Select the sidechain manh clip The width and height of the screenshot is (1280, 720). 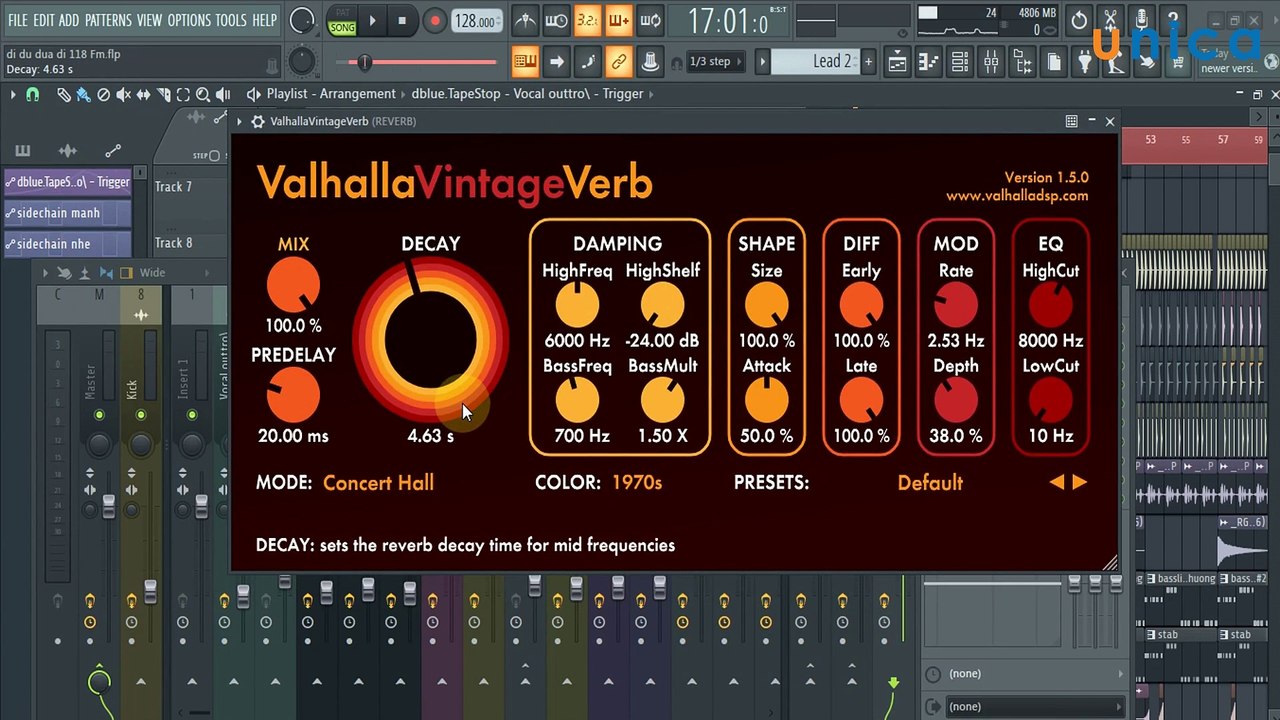pyautogui.click(x=67, y=213)
